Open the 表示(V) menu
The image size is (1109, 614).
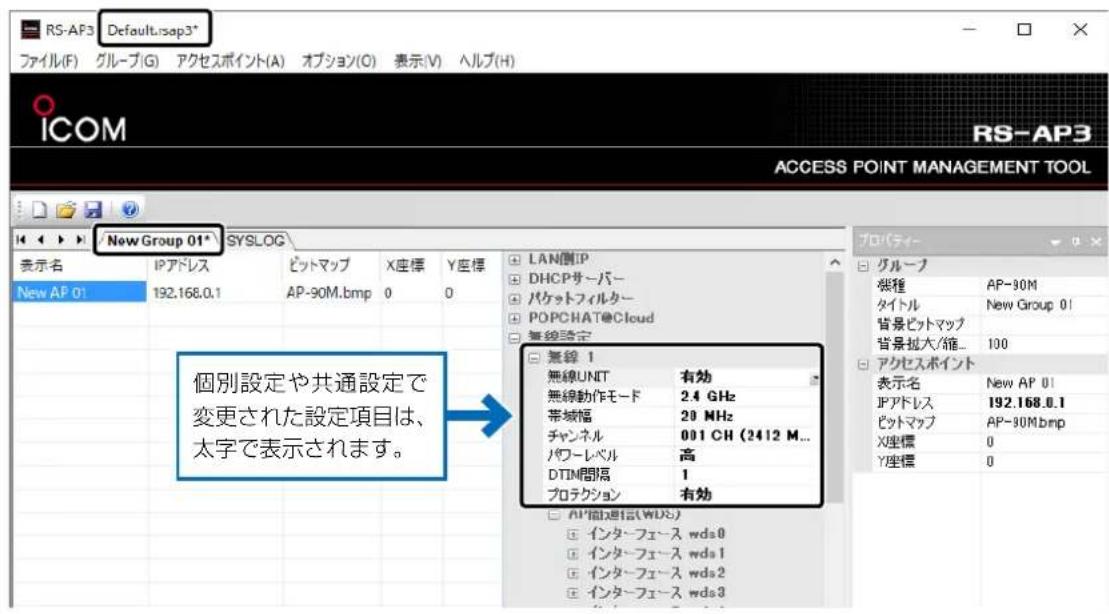click(417, 61)
